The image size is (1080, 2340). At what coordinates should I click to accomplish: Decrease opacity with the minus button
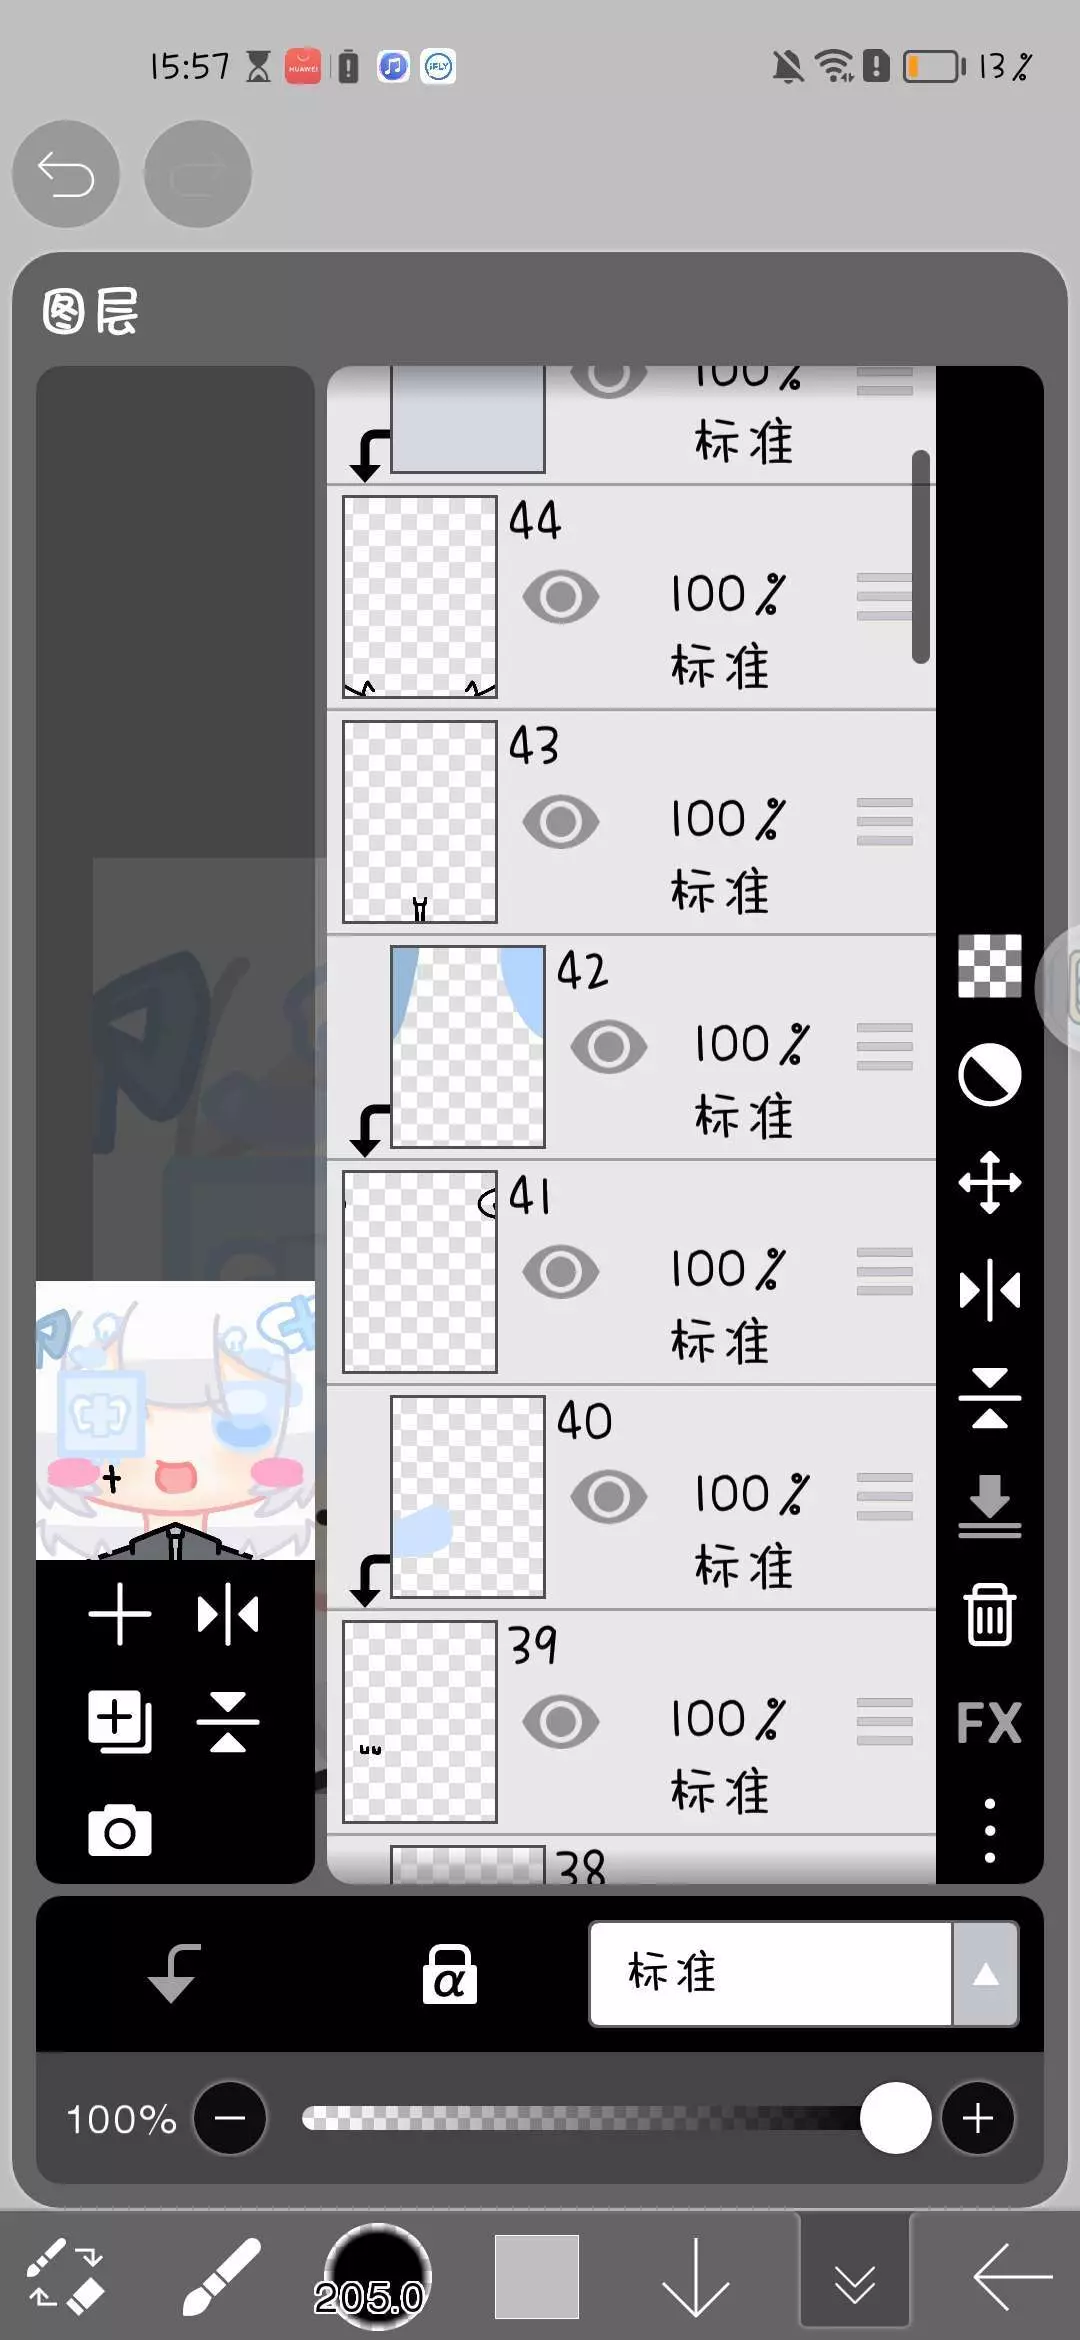point(230,2118)
